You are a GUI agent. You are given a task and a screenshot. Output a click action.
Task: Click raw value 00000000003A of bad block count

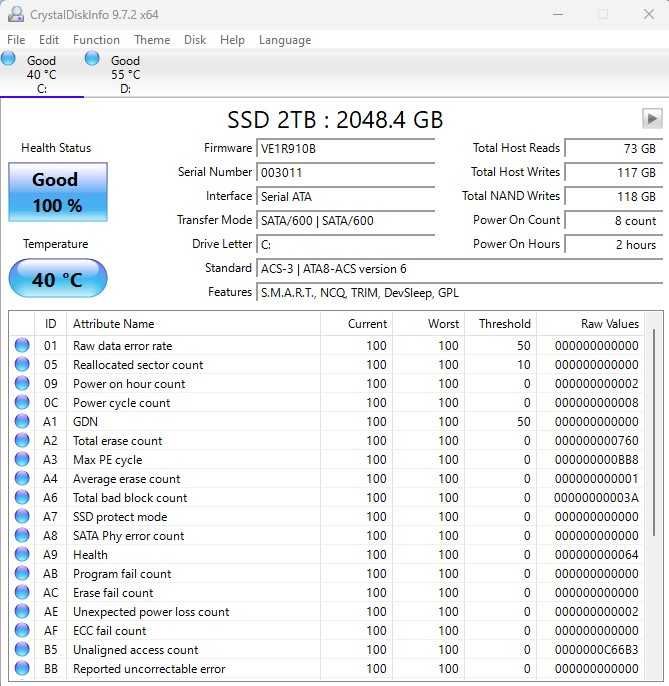click(596, 497)
